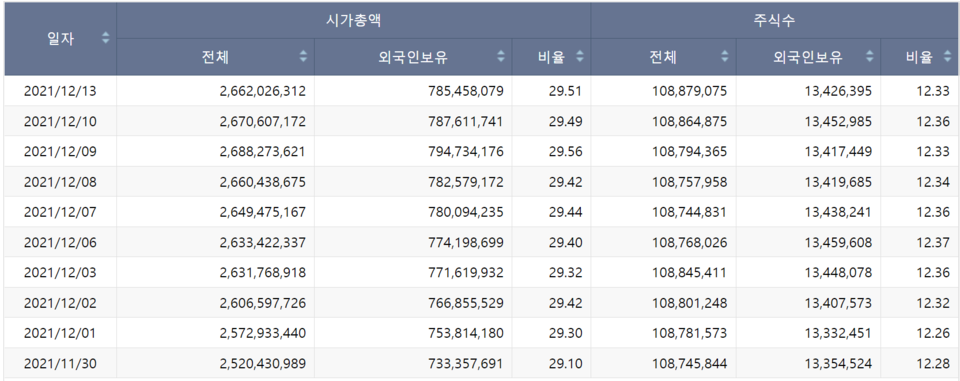Click foreign-held shares 13,426,395
960x381 pixels.
point(838,91)
